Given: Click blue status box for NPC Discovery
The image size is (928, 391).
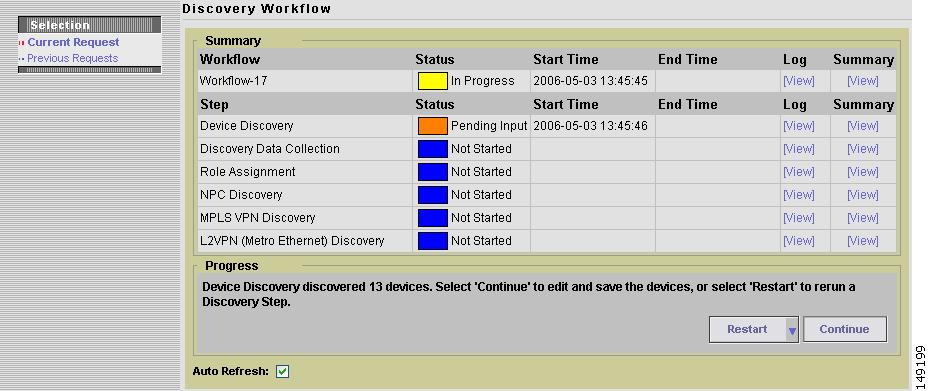Looking at the screenshot, I should click(x=433, y=195).
